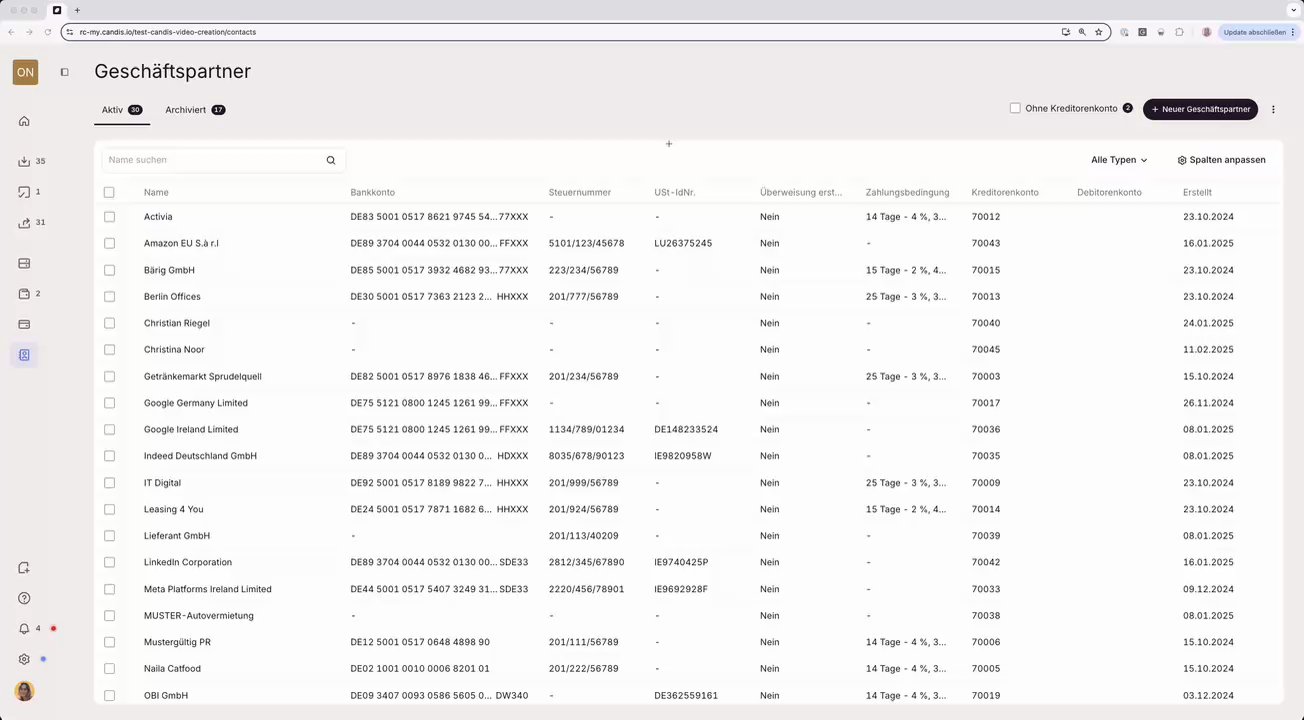Toggle the Ohne Kreditorenkonto checkbox

coord(1015,108)
